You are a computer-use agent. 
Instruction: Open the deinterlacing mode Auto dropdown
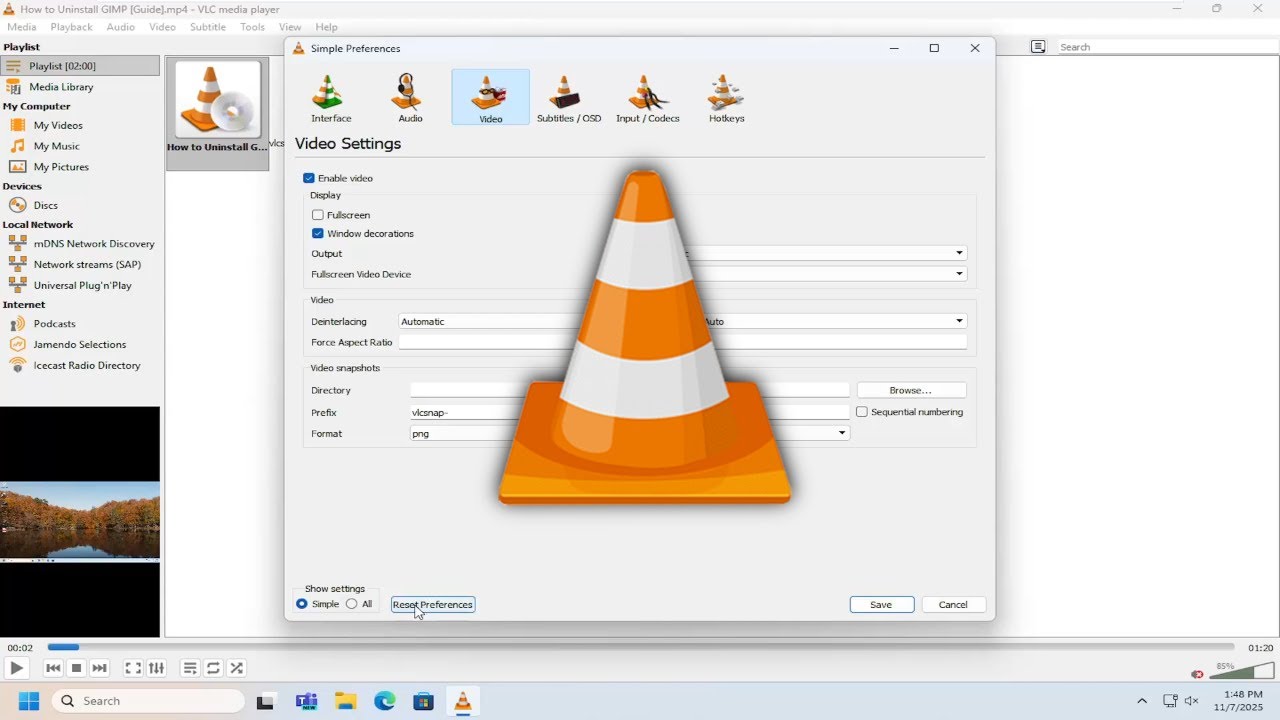(833, 322)
